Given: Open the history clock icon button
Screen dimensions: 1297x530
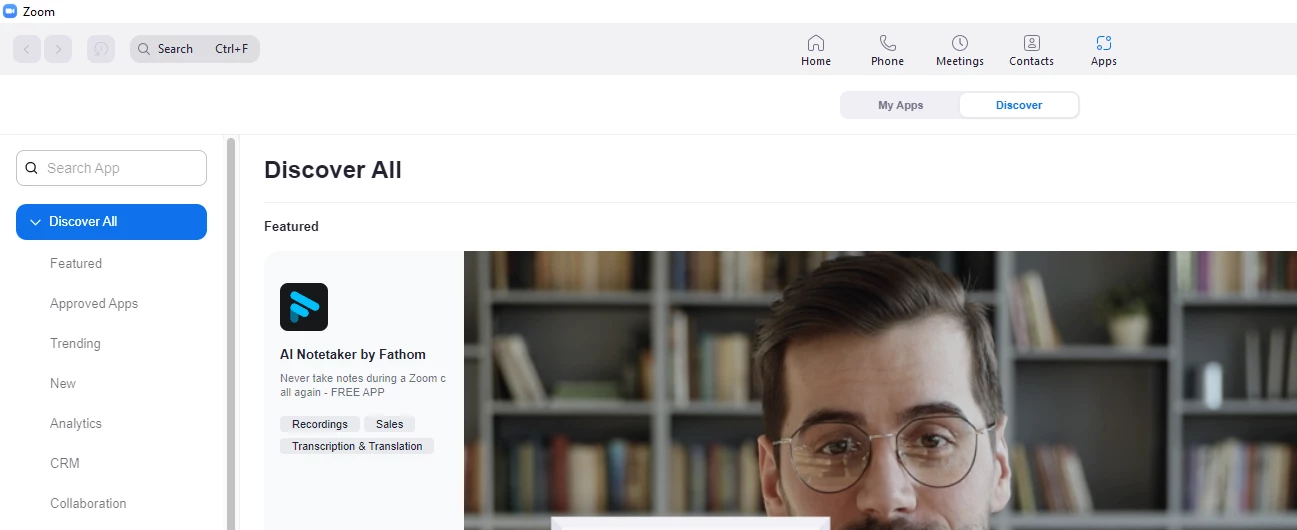Looking at the screenshot, I should click(101, 49).
